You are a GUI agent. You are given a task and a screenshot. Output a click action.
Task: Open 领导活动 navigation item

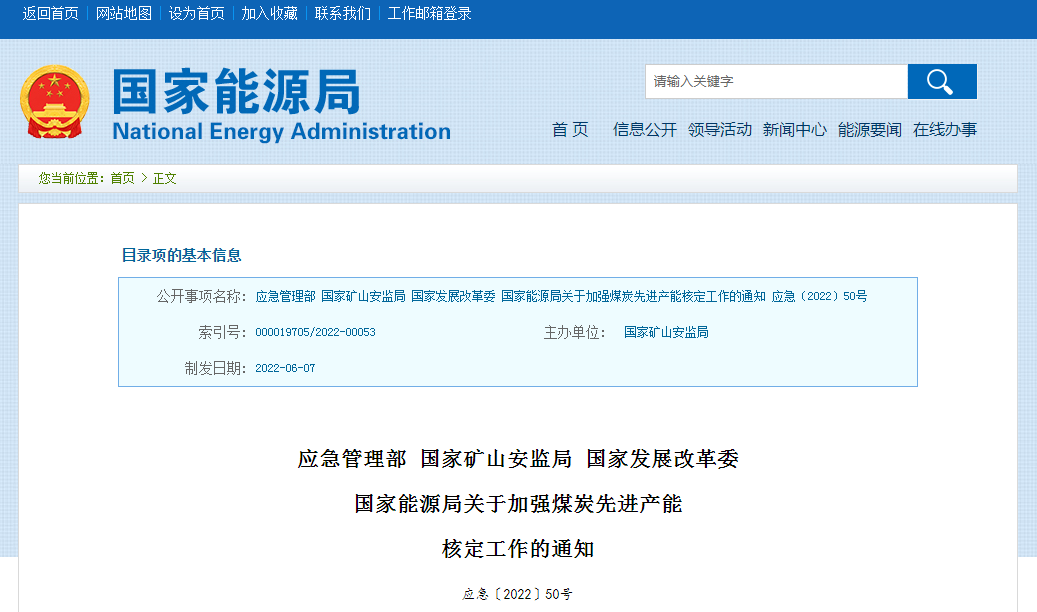[x=720, y=130]
